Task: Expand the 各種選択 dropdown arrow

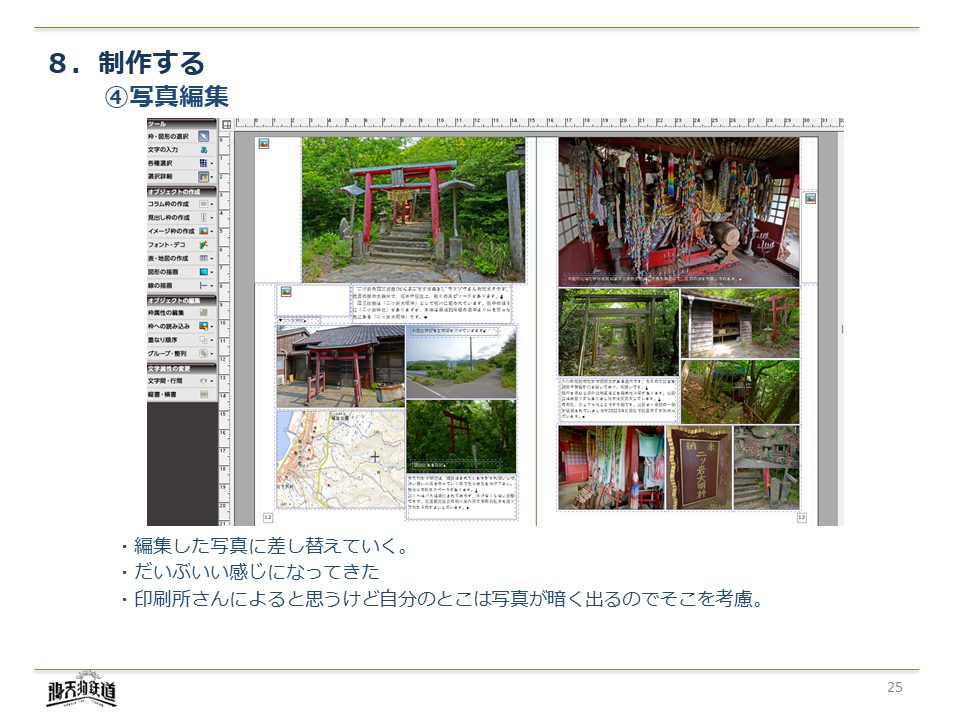Action: tap(212, 163)
